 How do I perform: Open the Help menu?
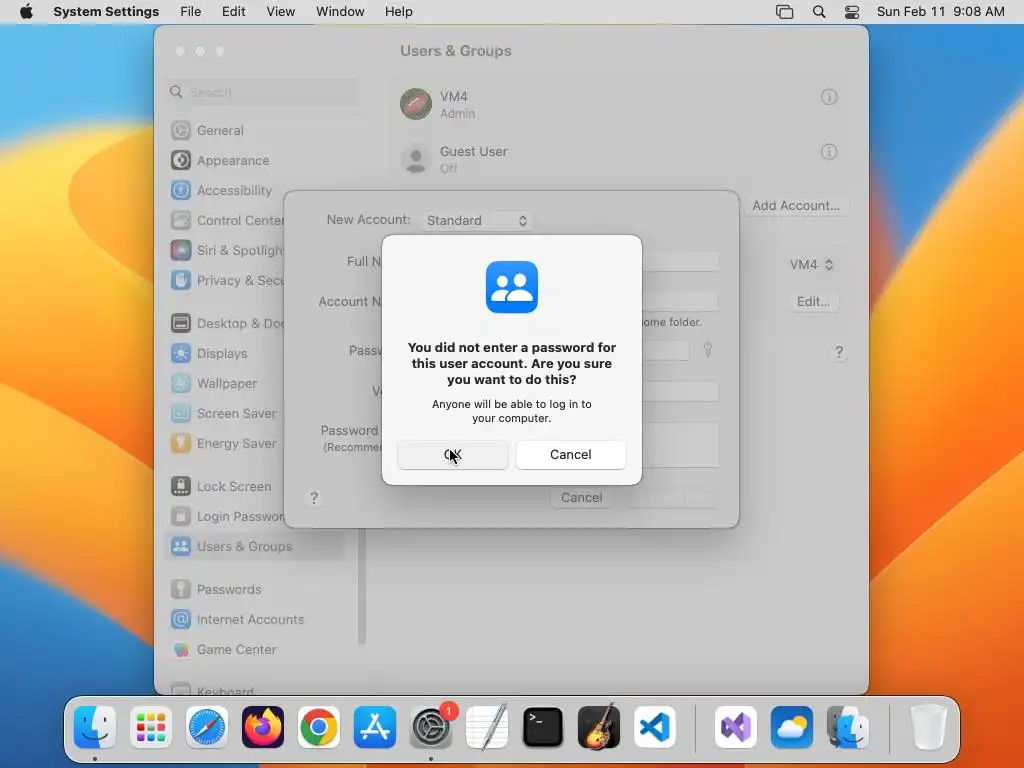[398, 12]
